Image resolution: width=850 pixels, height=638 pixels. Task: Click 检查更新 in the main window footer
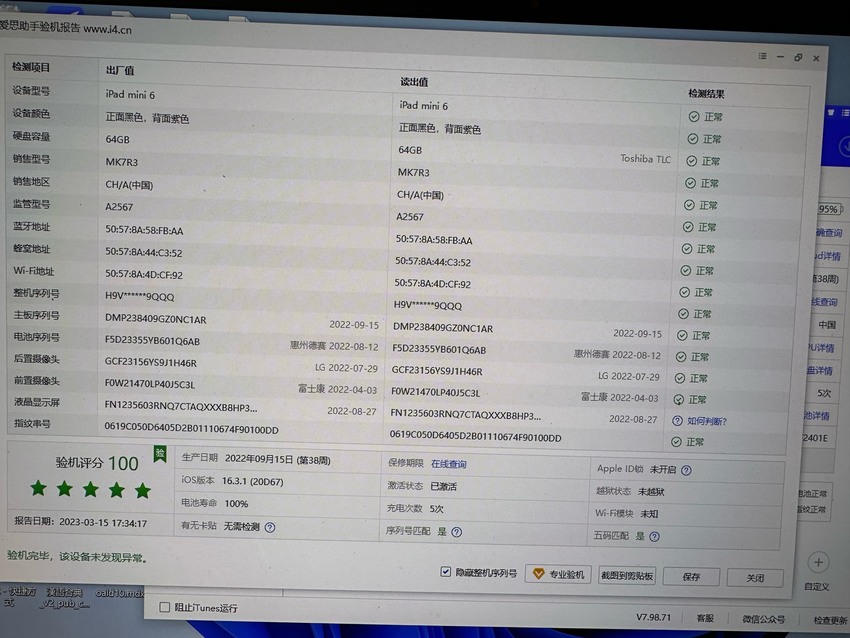tap(830, 620)
